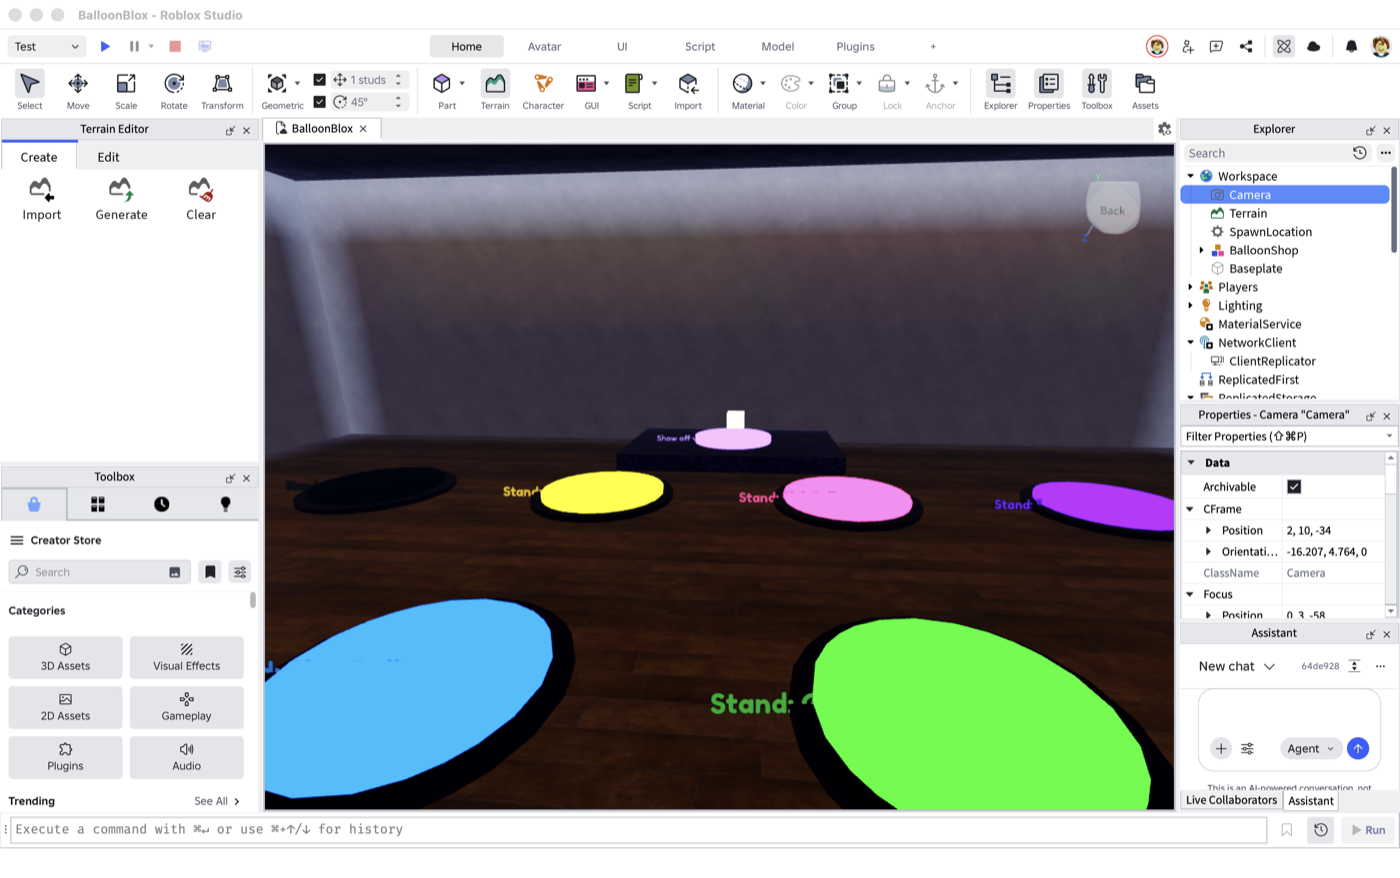
Task: Toggle the rotate snap 45° checkbox
Action: [x=319, y=102]
